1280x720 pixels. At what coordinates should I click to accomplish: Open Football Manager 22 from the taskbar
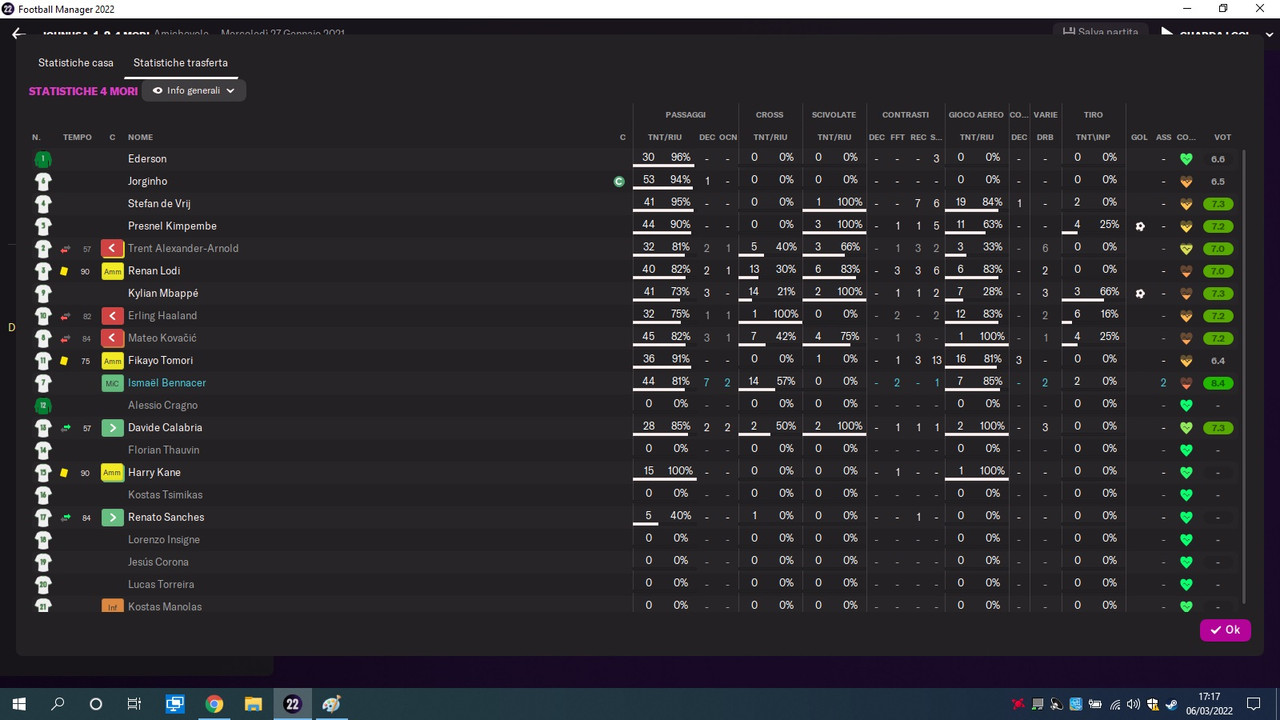coord(292,704)
